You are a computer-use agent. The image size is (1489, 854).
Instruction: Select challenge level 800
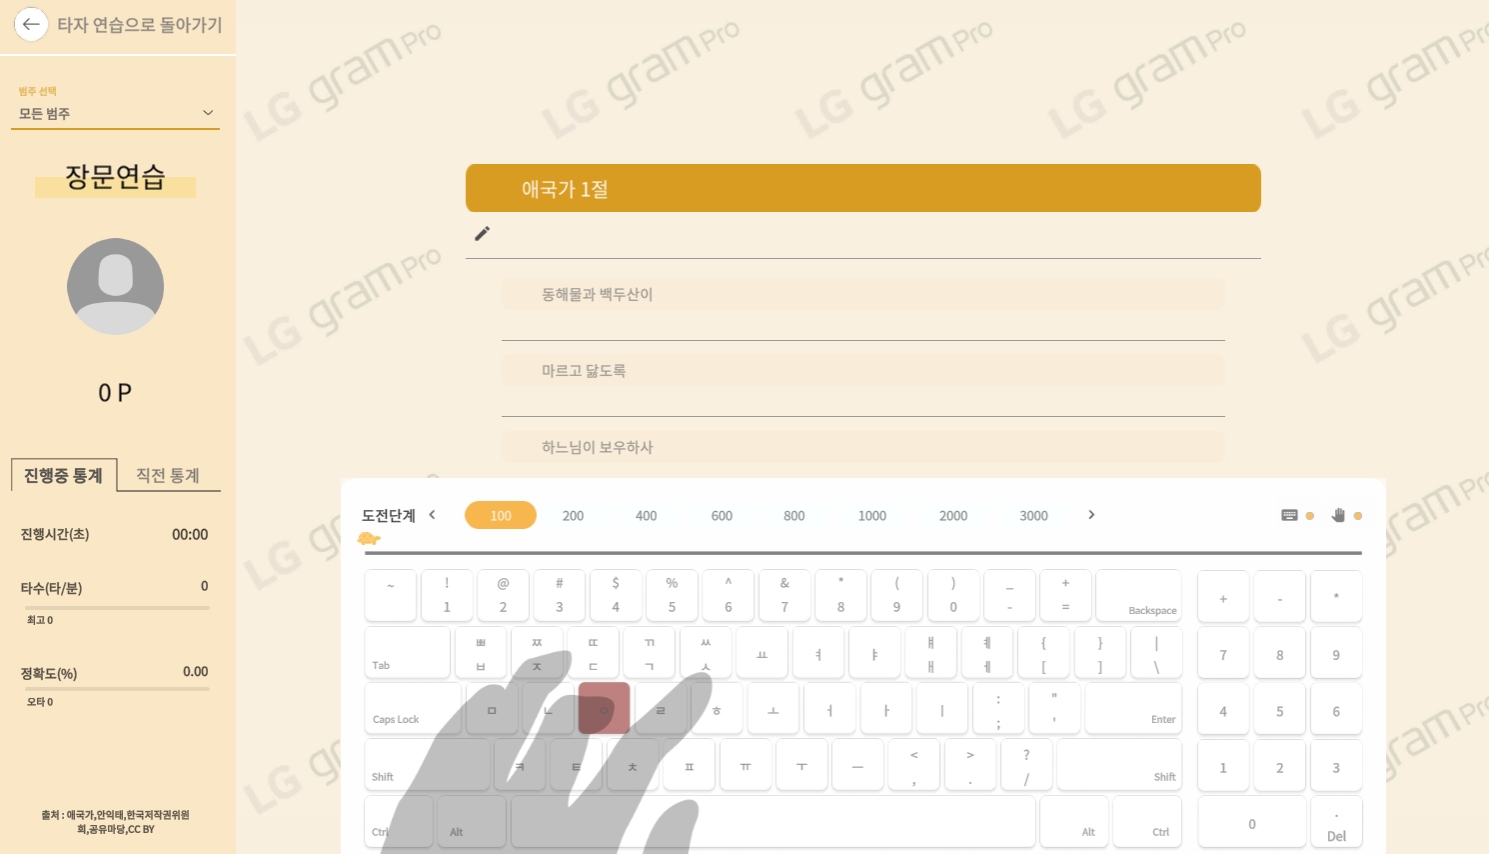(x=794, y=515)
